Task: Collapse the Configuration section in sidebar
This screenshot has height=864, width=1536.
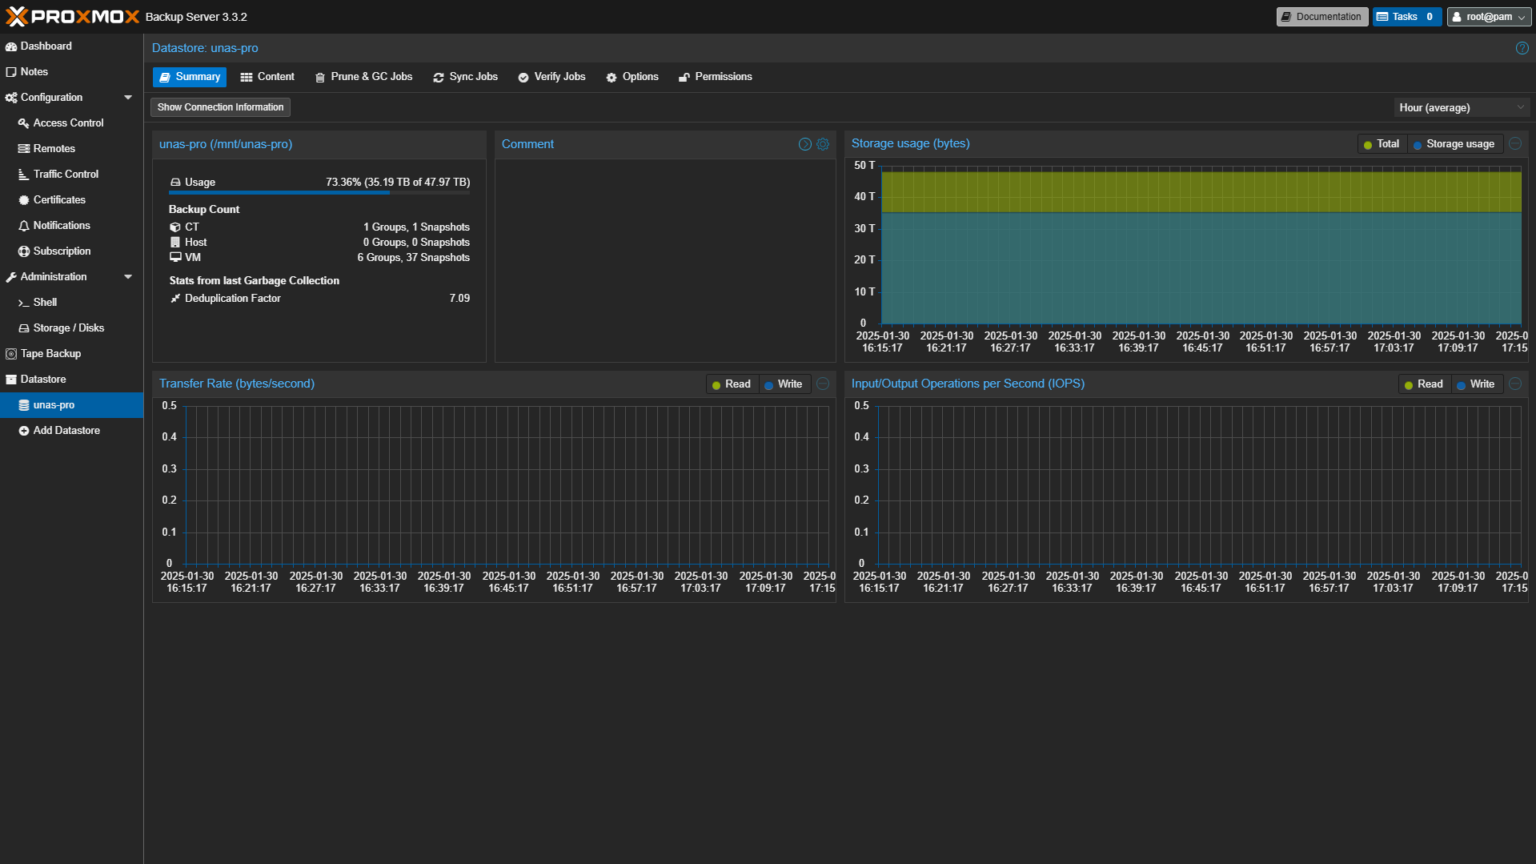Action: pos(127,97)
